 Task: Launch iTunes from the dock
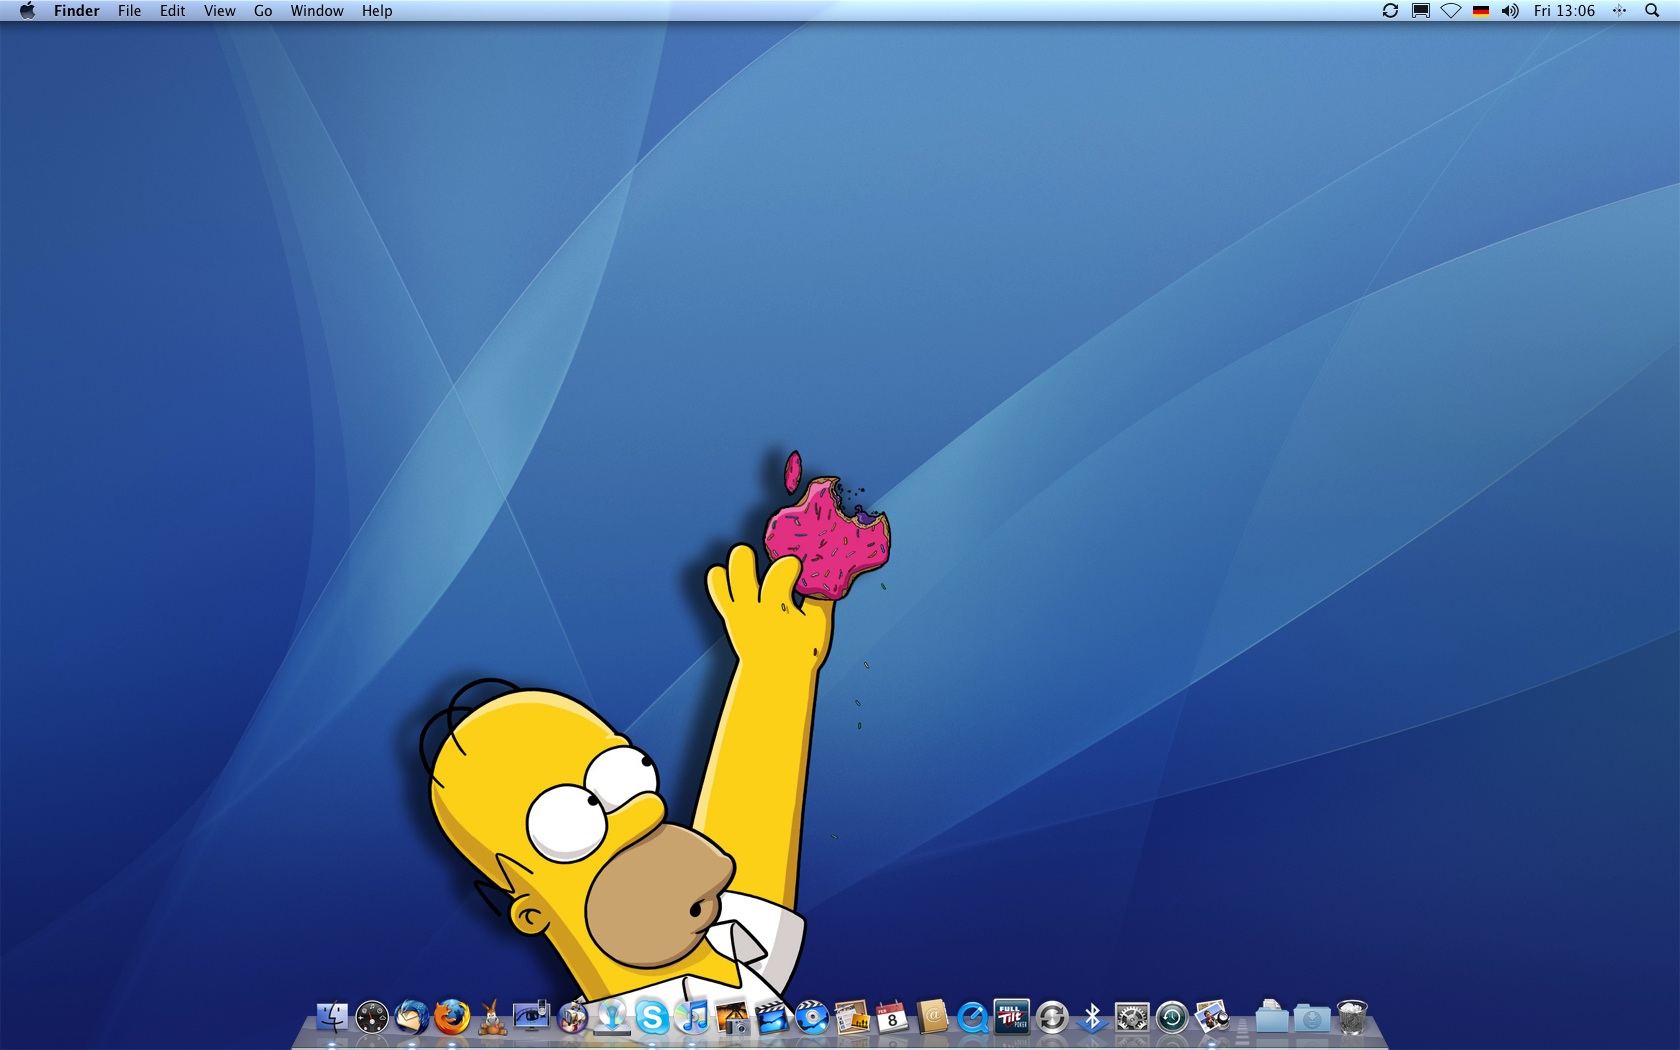[x=692, y=1018]
